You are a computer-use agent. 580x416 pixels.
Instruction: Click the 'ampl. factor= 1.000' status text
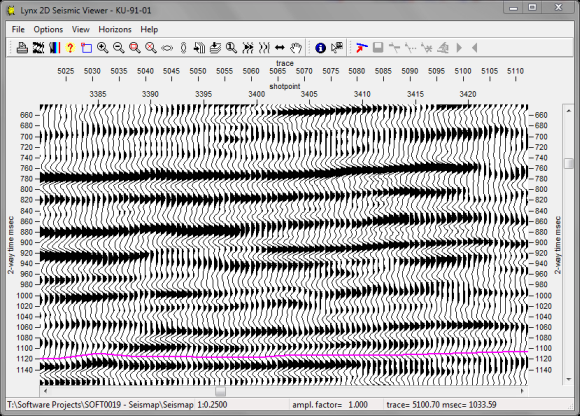click(330, 405)
